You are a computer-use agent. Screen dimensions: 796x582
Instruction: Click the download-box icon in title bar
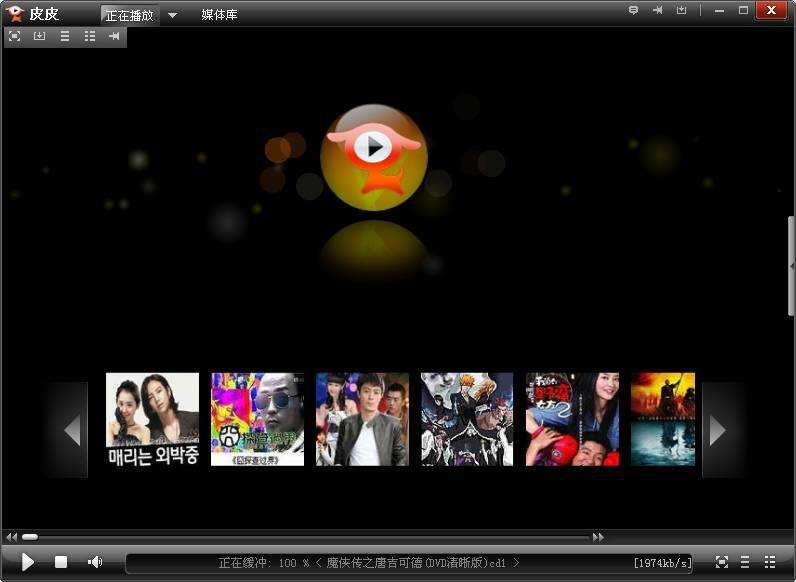[x=681, y=10]
